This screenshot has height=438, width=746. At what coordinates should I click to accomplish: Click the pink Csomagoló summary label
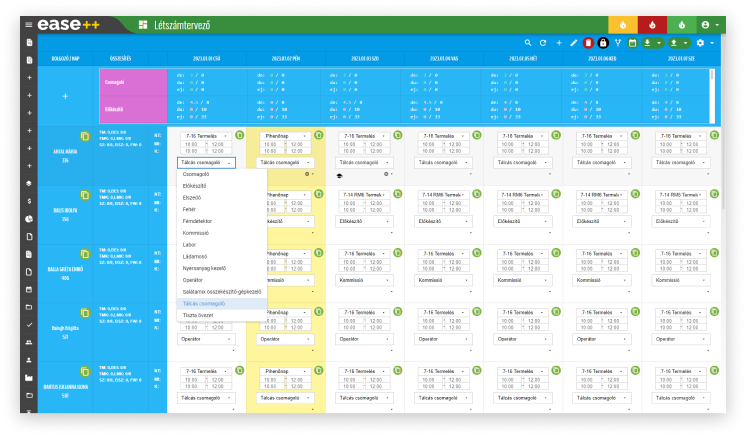[133, 82]
